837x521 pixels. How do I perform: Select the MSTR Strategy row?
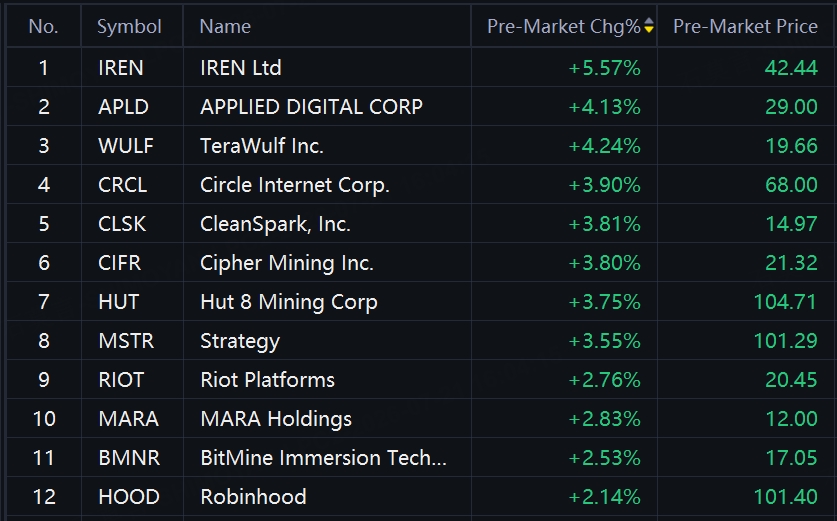pos(420,341)
